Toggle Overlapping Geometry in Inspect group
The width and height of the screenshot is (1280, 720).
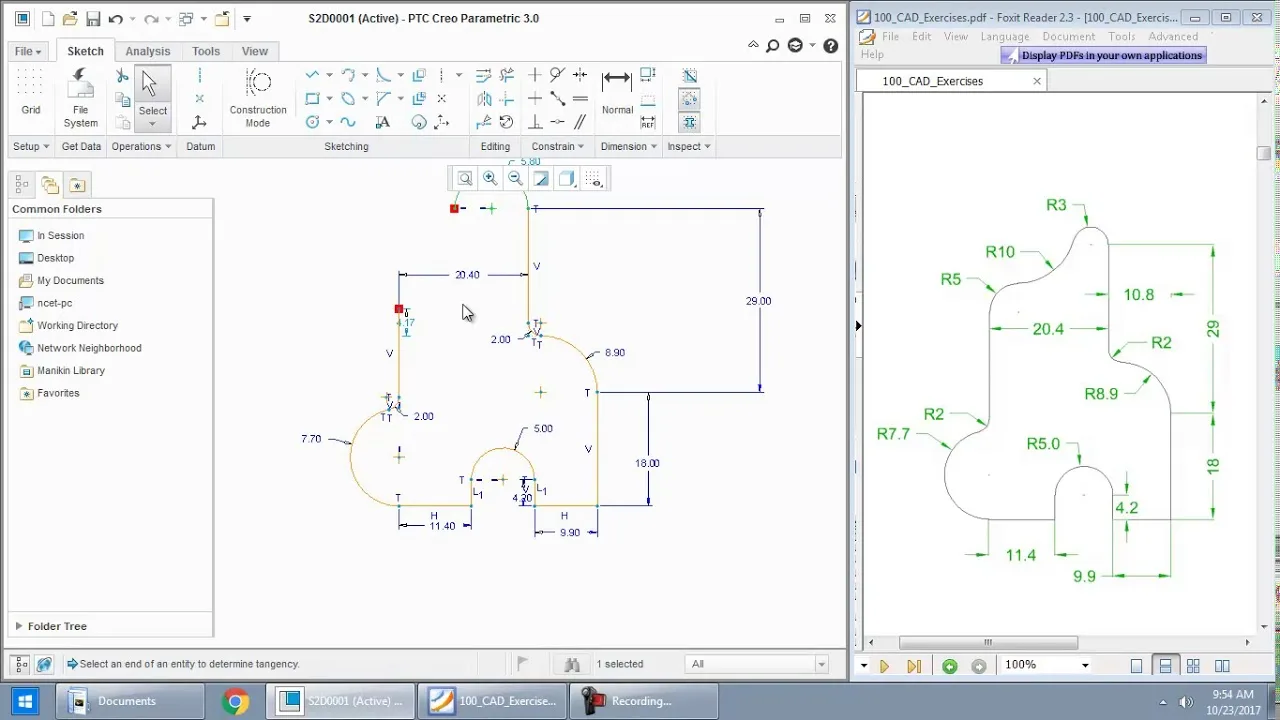click(689, 75)
